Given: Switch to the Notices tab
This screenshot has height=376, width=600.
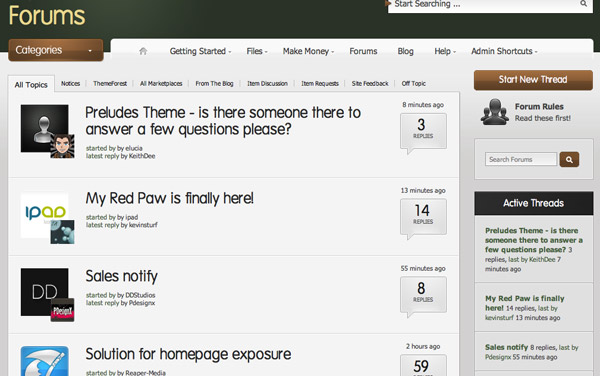Looking at the screenshot, I should 70,83.
